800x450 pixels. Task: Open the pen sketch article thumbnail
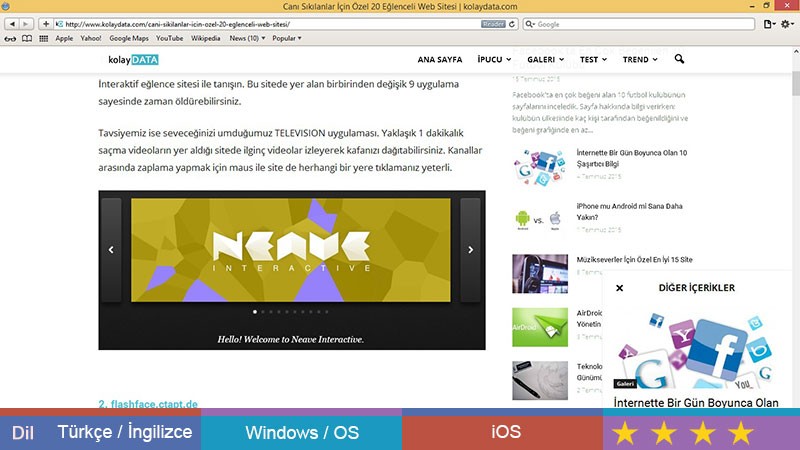(540, 381)
